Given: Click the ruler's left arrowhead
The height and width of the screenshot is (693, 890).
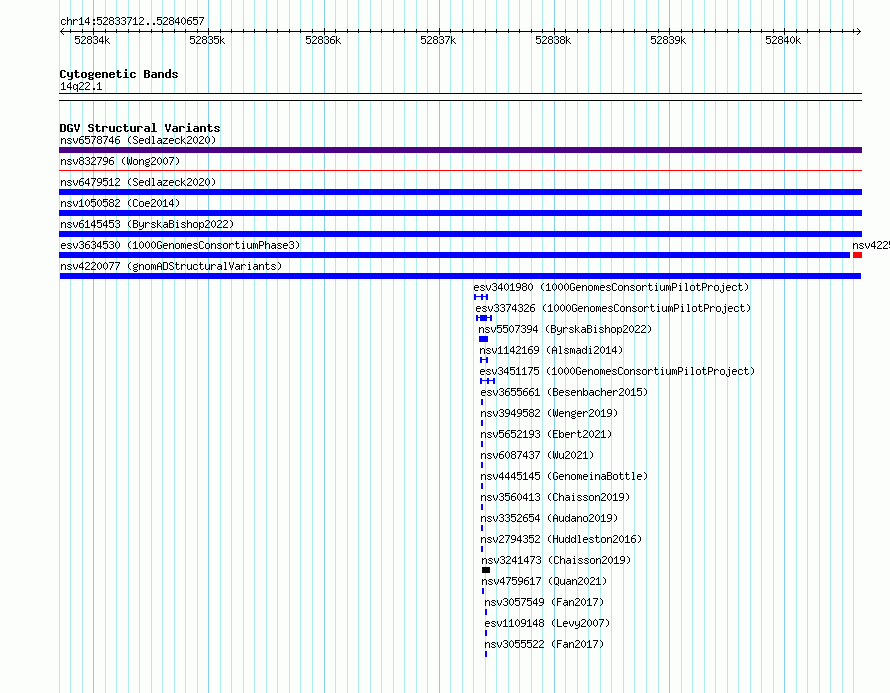Looking at the screenshot, I should point(62,31).
